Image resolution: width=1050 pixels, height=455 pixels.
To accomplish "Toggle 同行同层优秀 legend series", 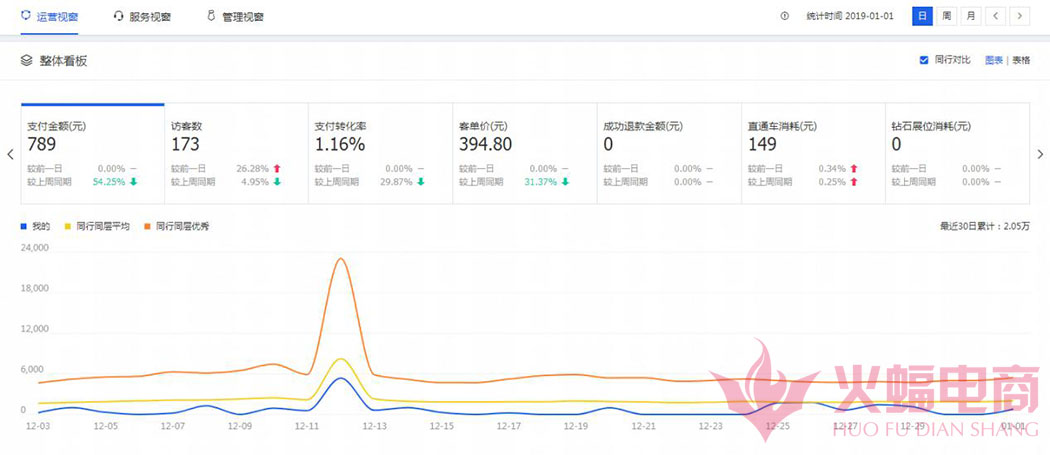I will point(176,227).
